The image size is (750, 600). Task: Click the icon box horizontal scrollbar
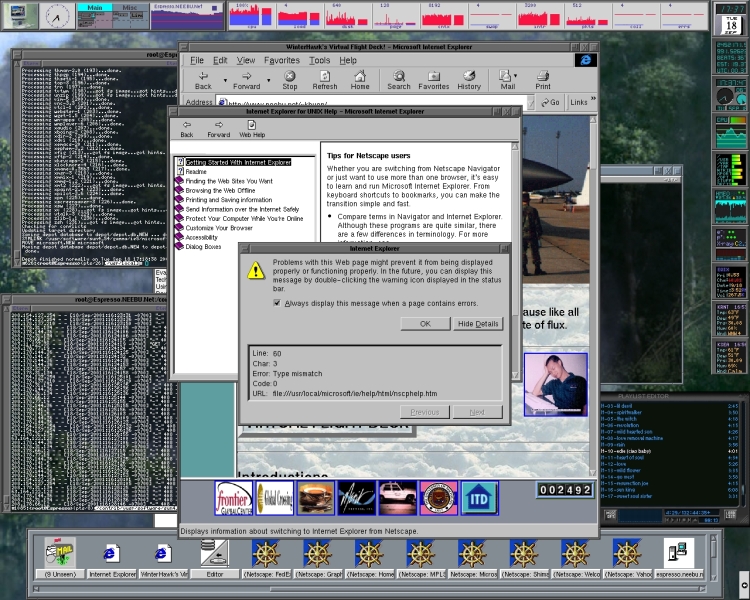pos(371,589)
